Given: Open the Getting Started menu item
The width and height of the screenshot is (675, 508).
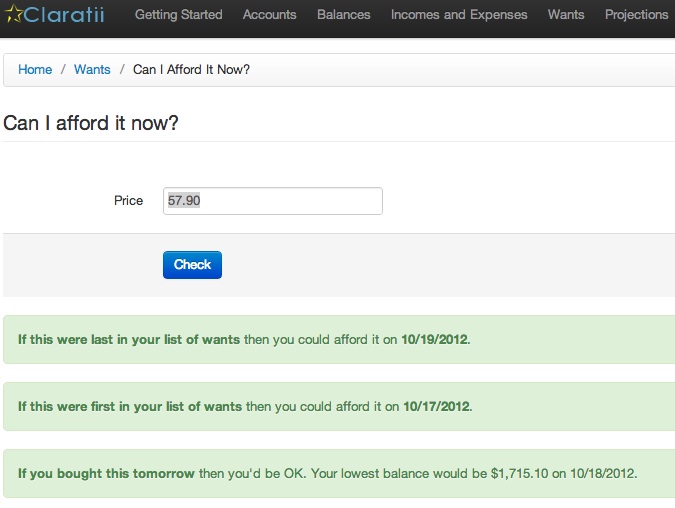Looking at the screenshot, I should click(179, 15).
